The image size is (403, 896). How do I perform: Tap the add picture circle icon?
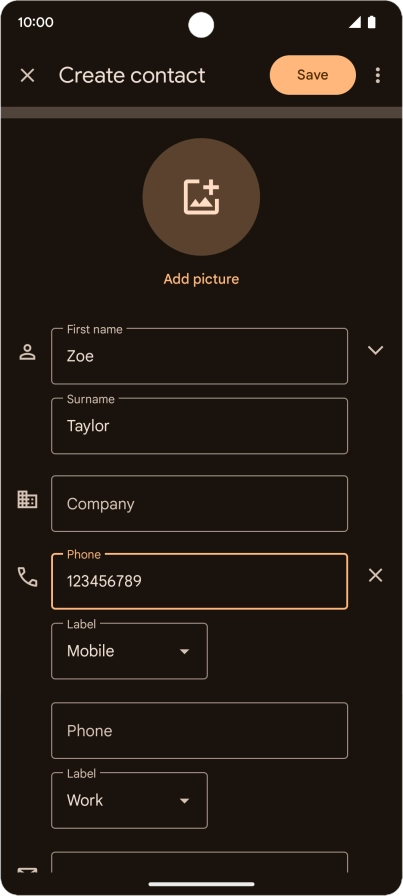[x=201, y=197]
